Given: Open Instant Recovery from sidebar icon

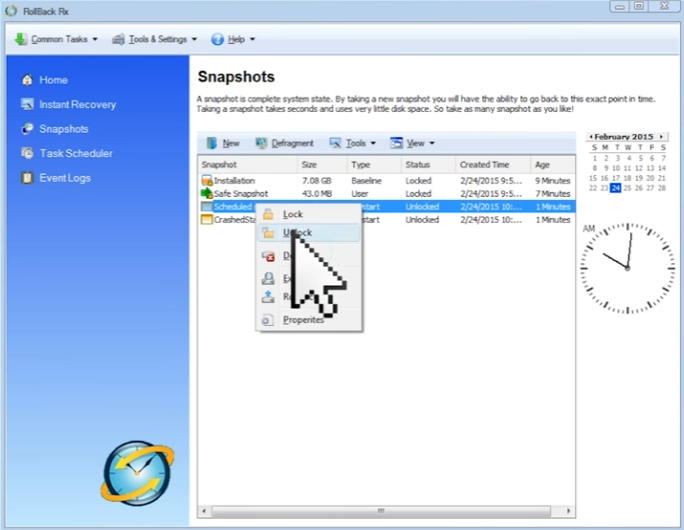Looking at the screenshot, I should [x=27, y=104].
